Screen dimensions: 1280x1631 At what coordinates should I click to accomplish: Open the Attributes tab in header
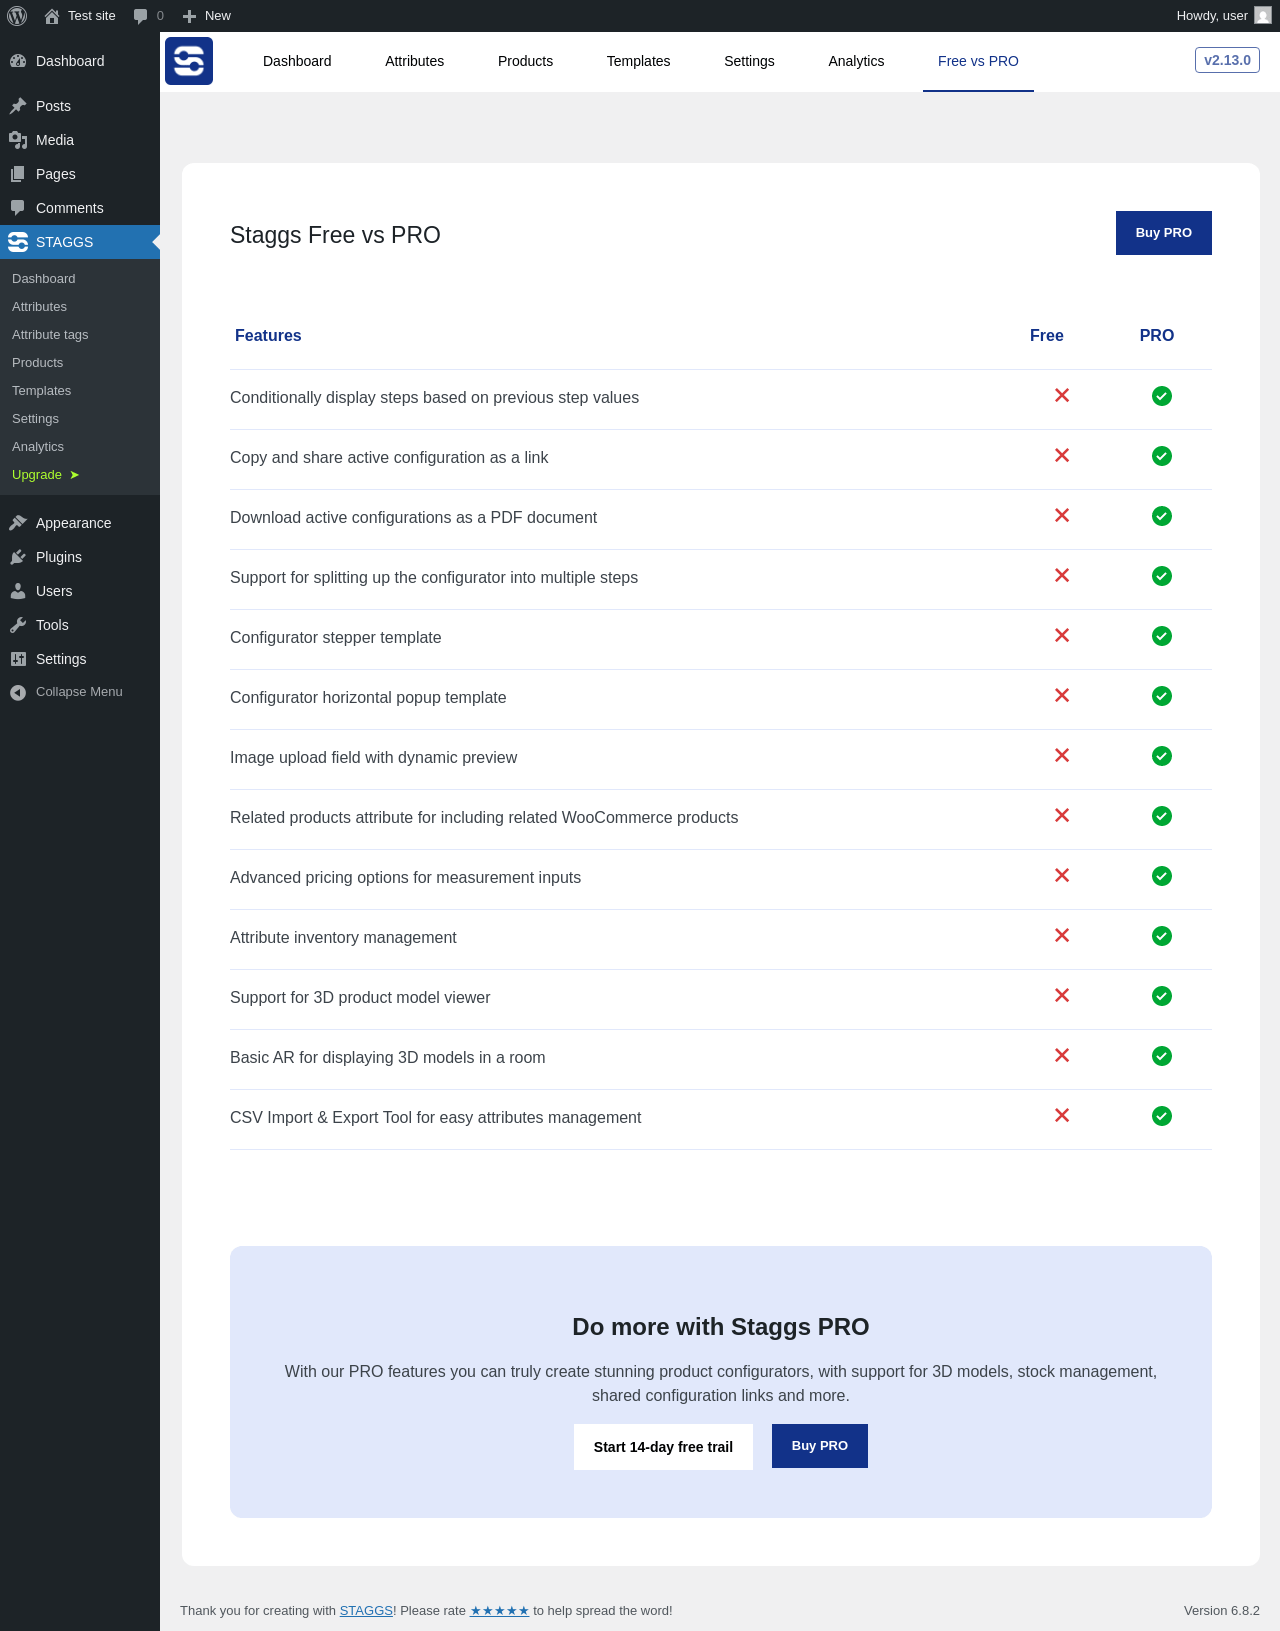coord(414,61)
